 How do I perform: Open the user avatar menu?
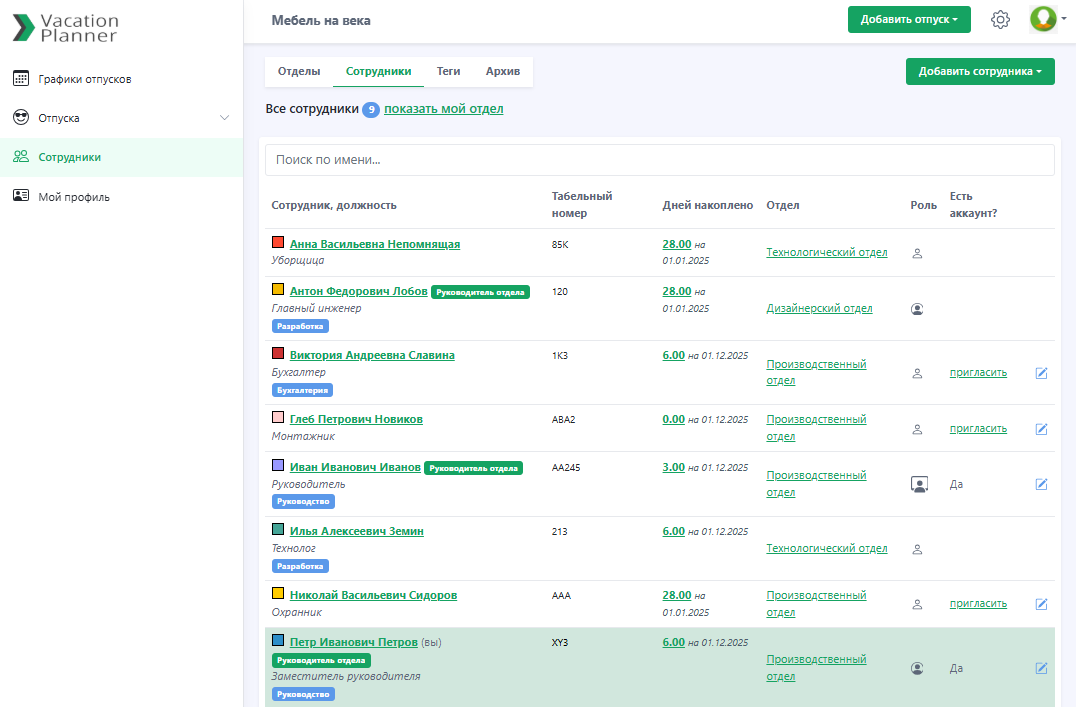(1043, 19)
